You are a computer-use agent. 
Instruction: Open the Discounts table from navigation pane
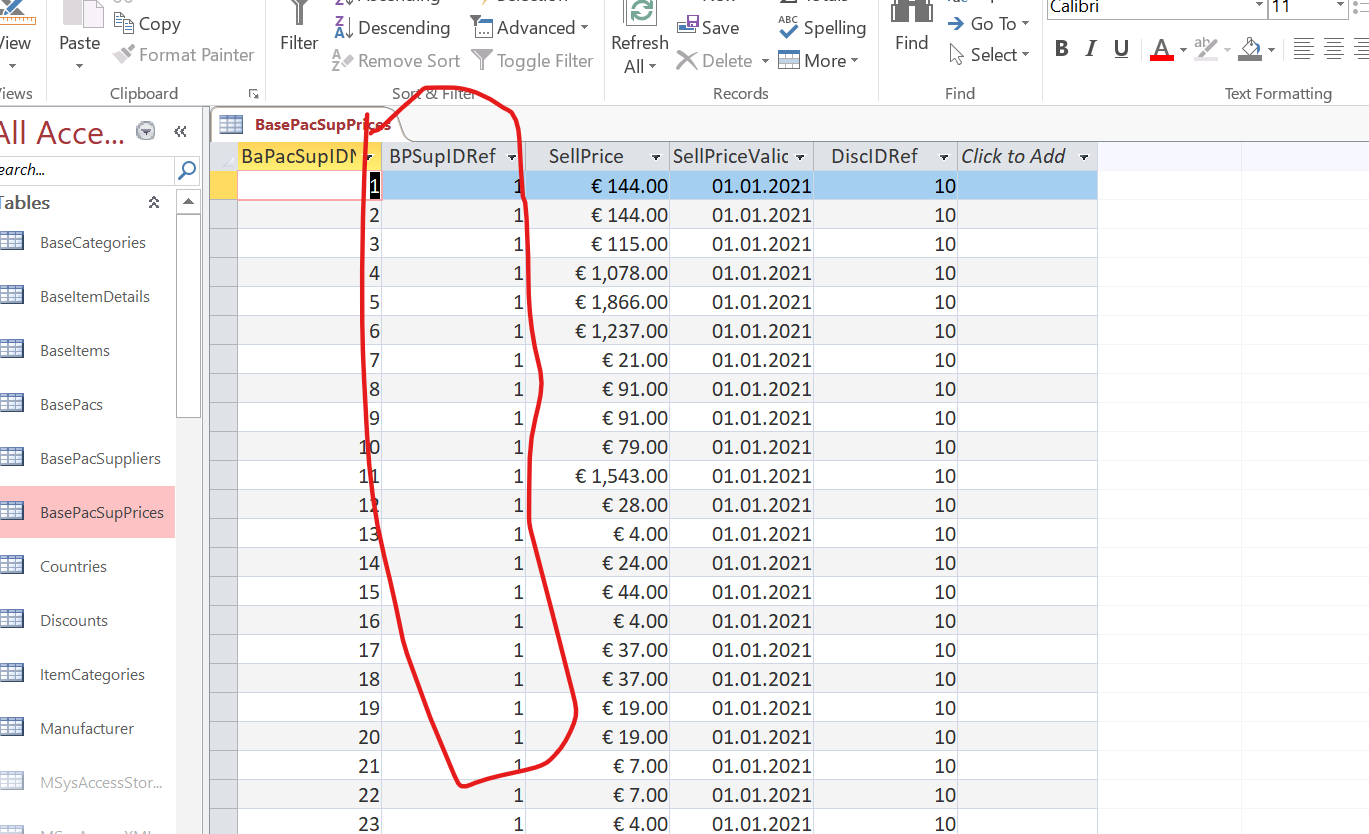point(73,620)
